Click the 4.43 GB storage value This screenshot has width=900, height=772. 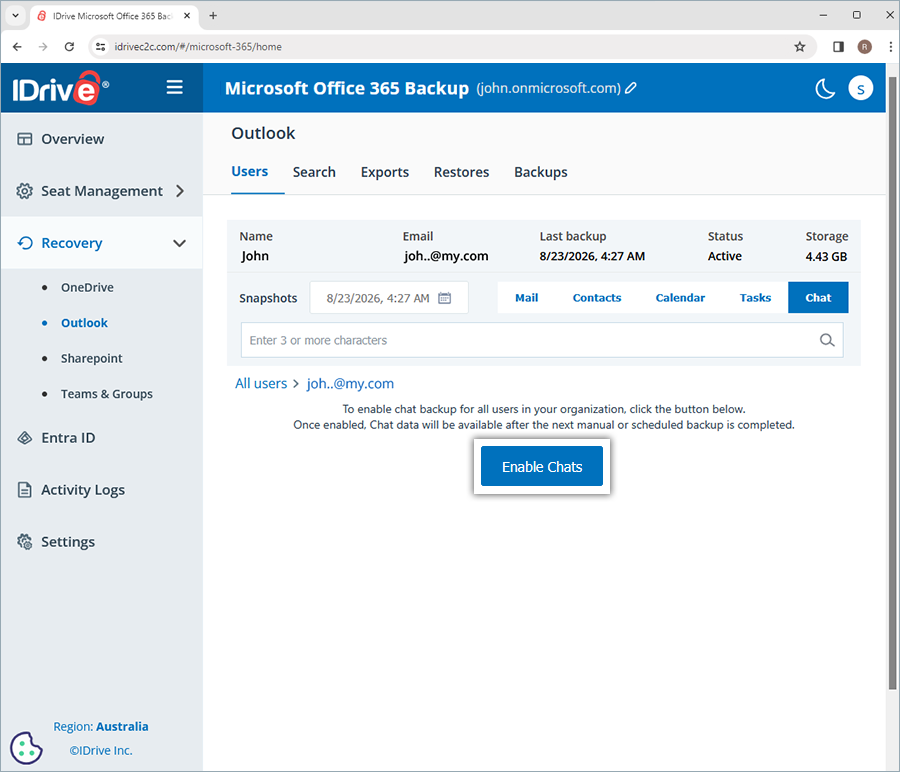826,257
